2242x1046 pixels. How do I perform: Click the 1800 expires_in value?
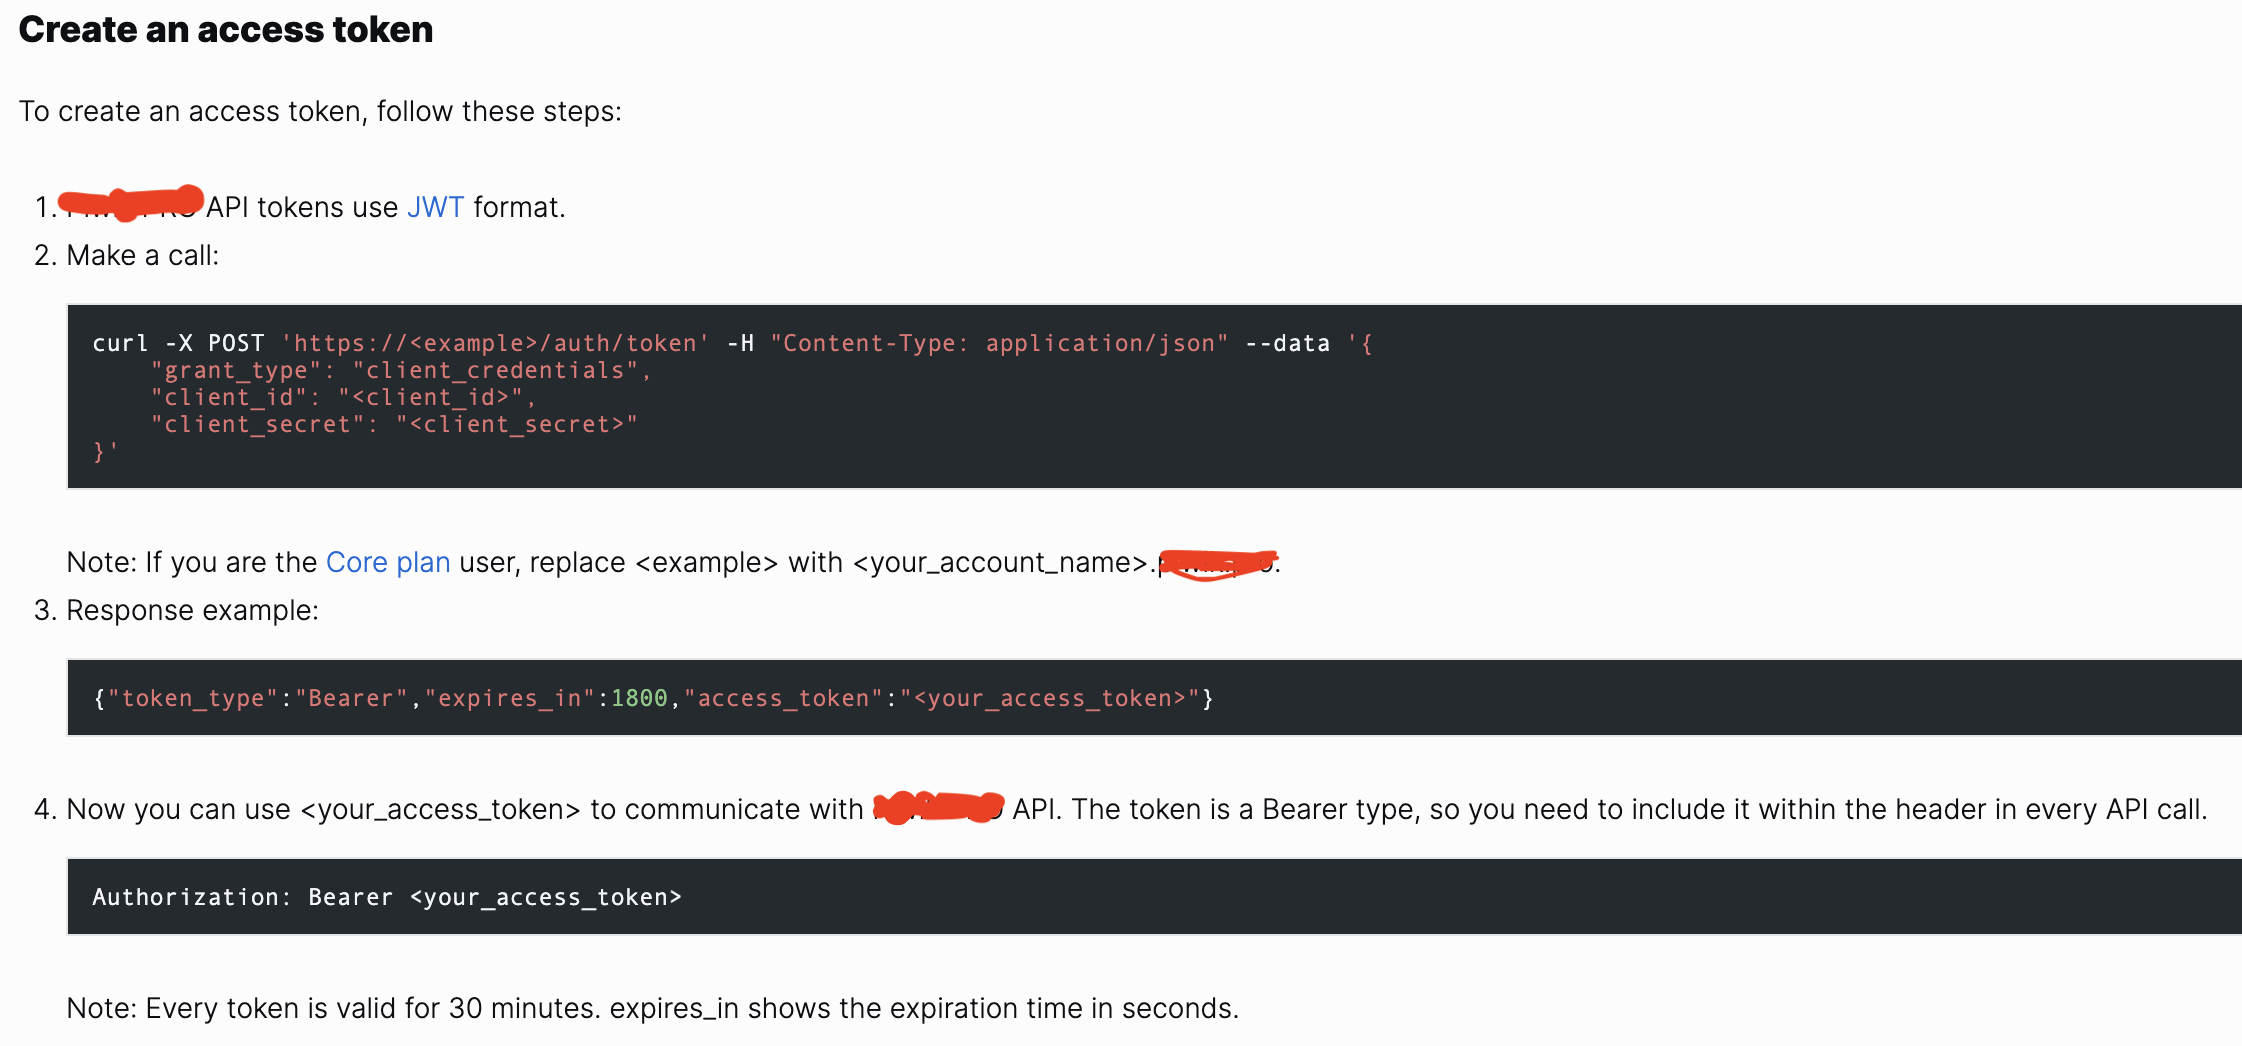639,698
